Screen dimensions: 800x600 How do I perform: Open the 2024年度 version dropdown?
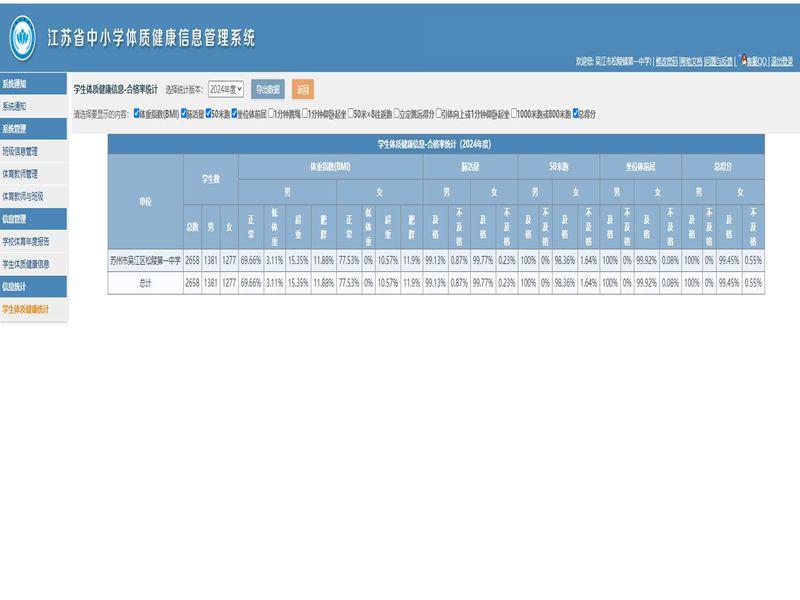(226, 89)
